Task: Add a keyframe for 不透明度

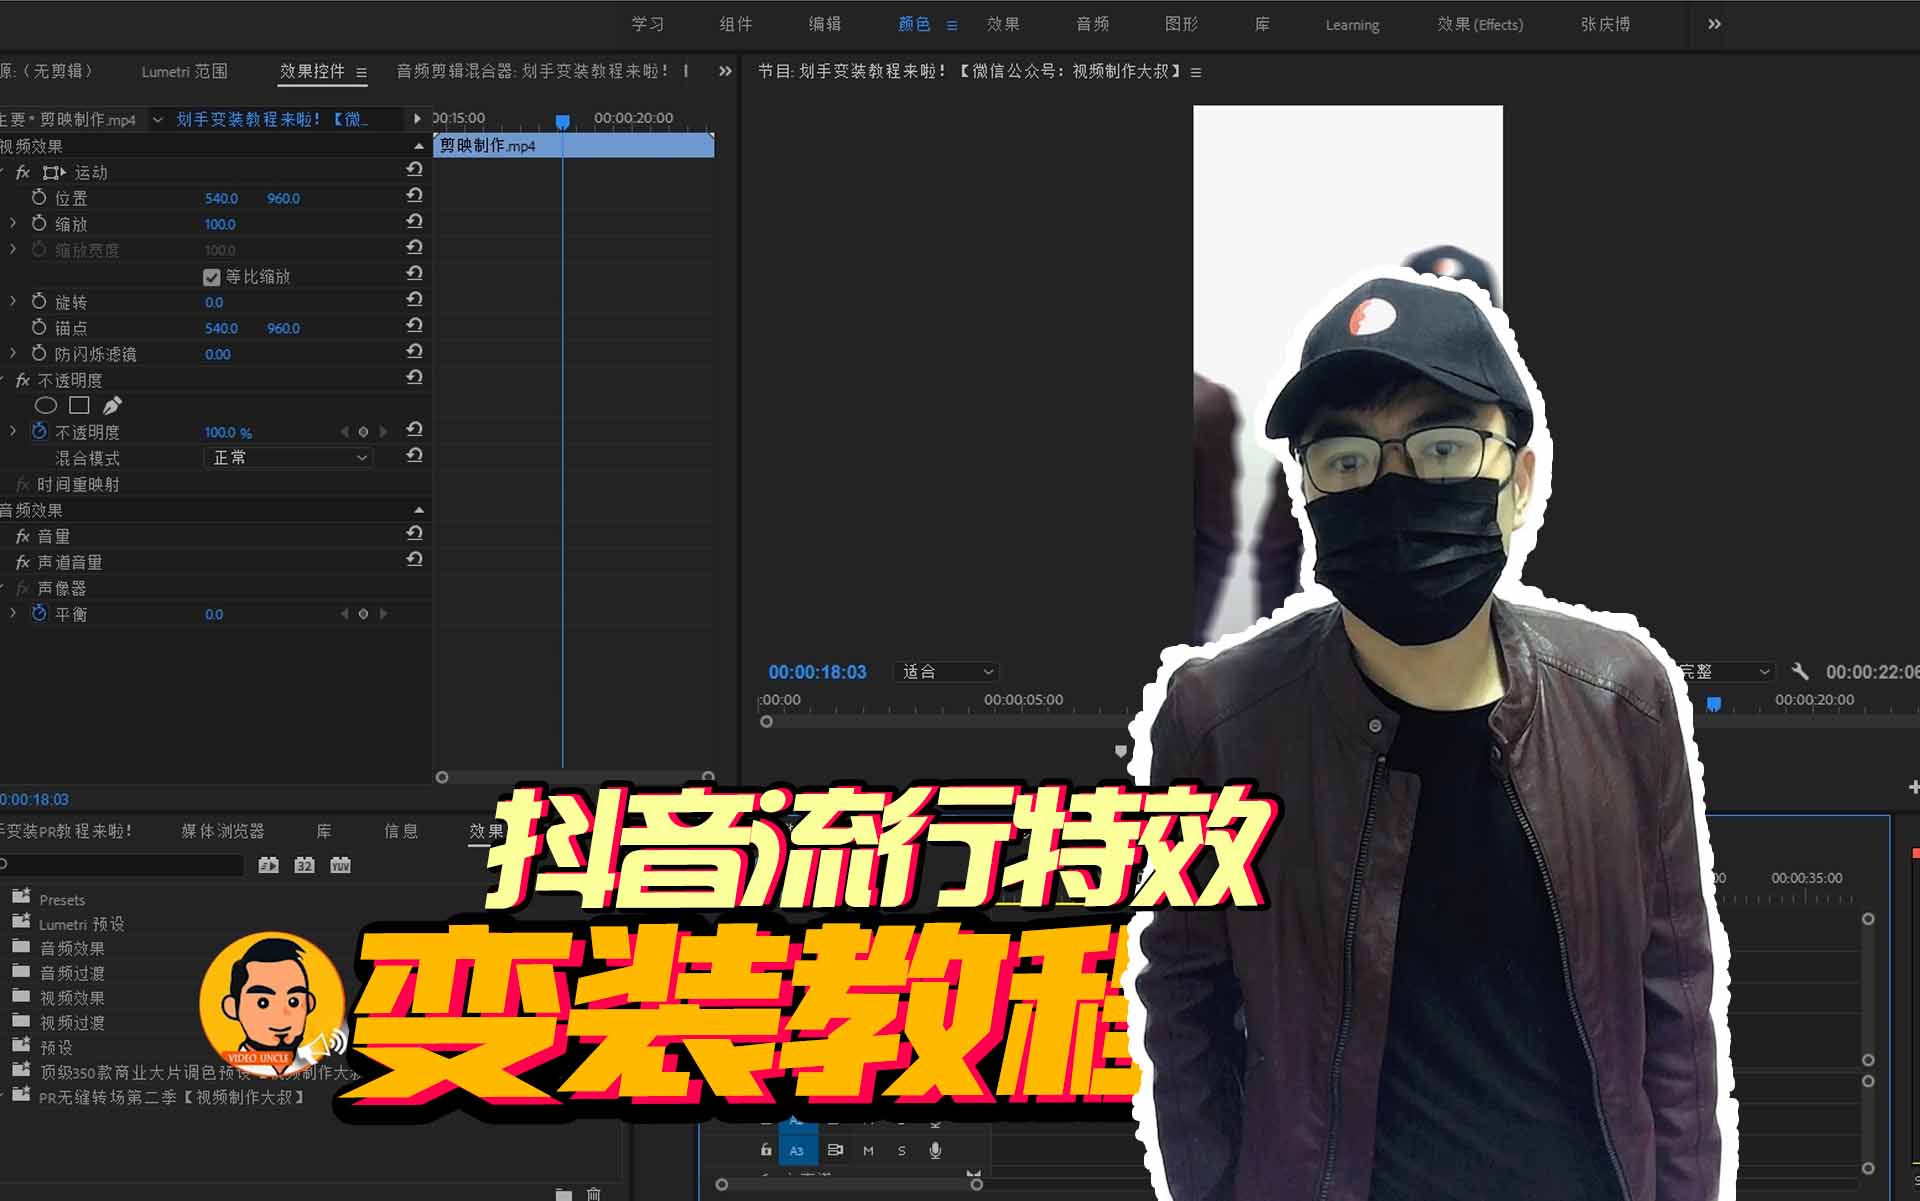Action: point(363,432)
